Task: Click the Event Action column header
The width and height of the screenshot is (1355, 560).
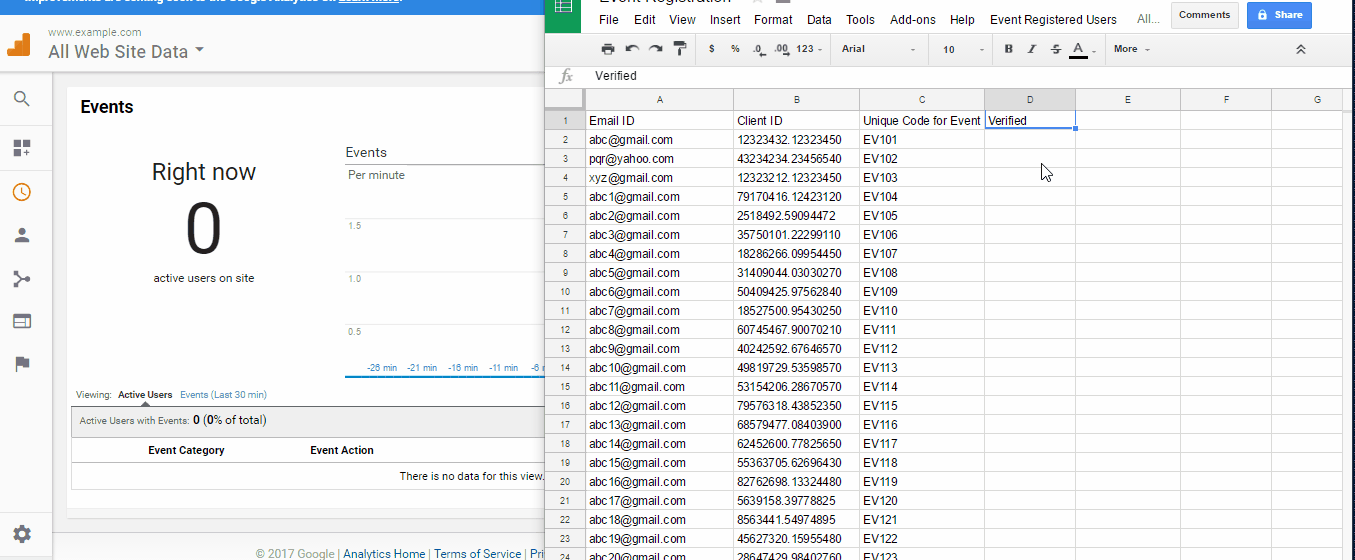Action: pyautogui.click(x=342, y=450)
